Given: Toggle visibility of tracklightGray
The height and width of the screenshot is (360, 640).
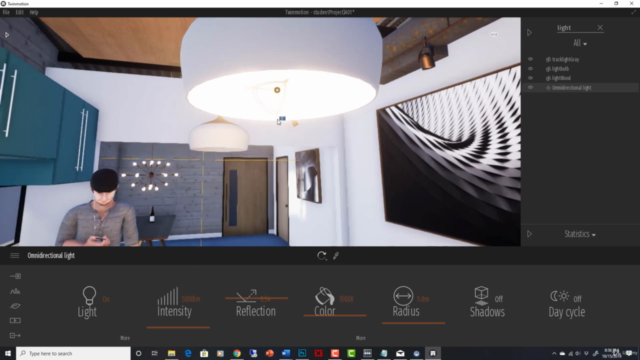Looking at the screenshot, I should coord(531,59).
